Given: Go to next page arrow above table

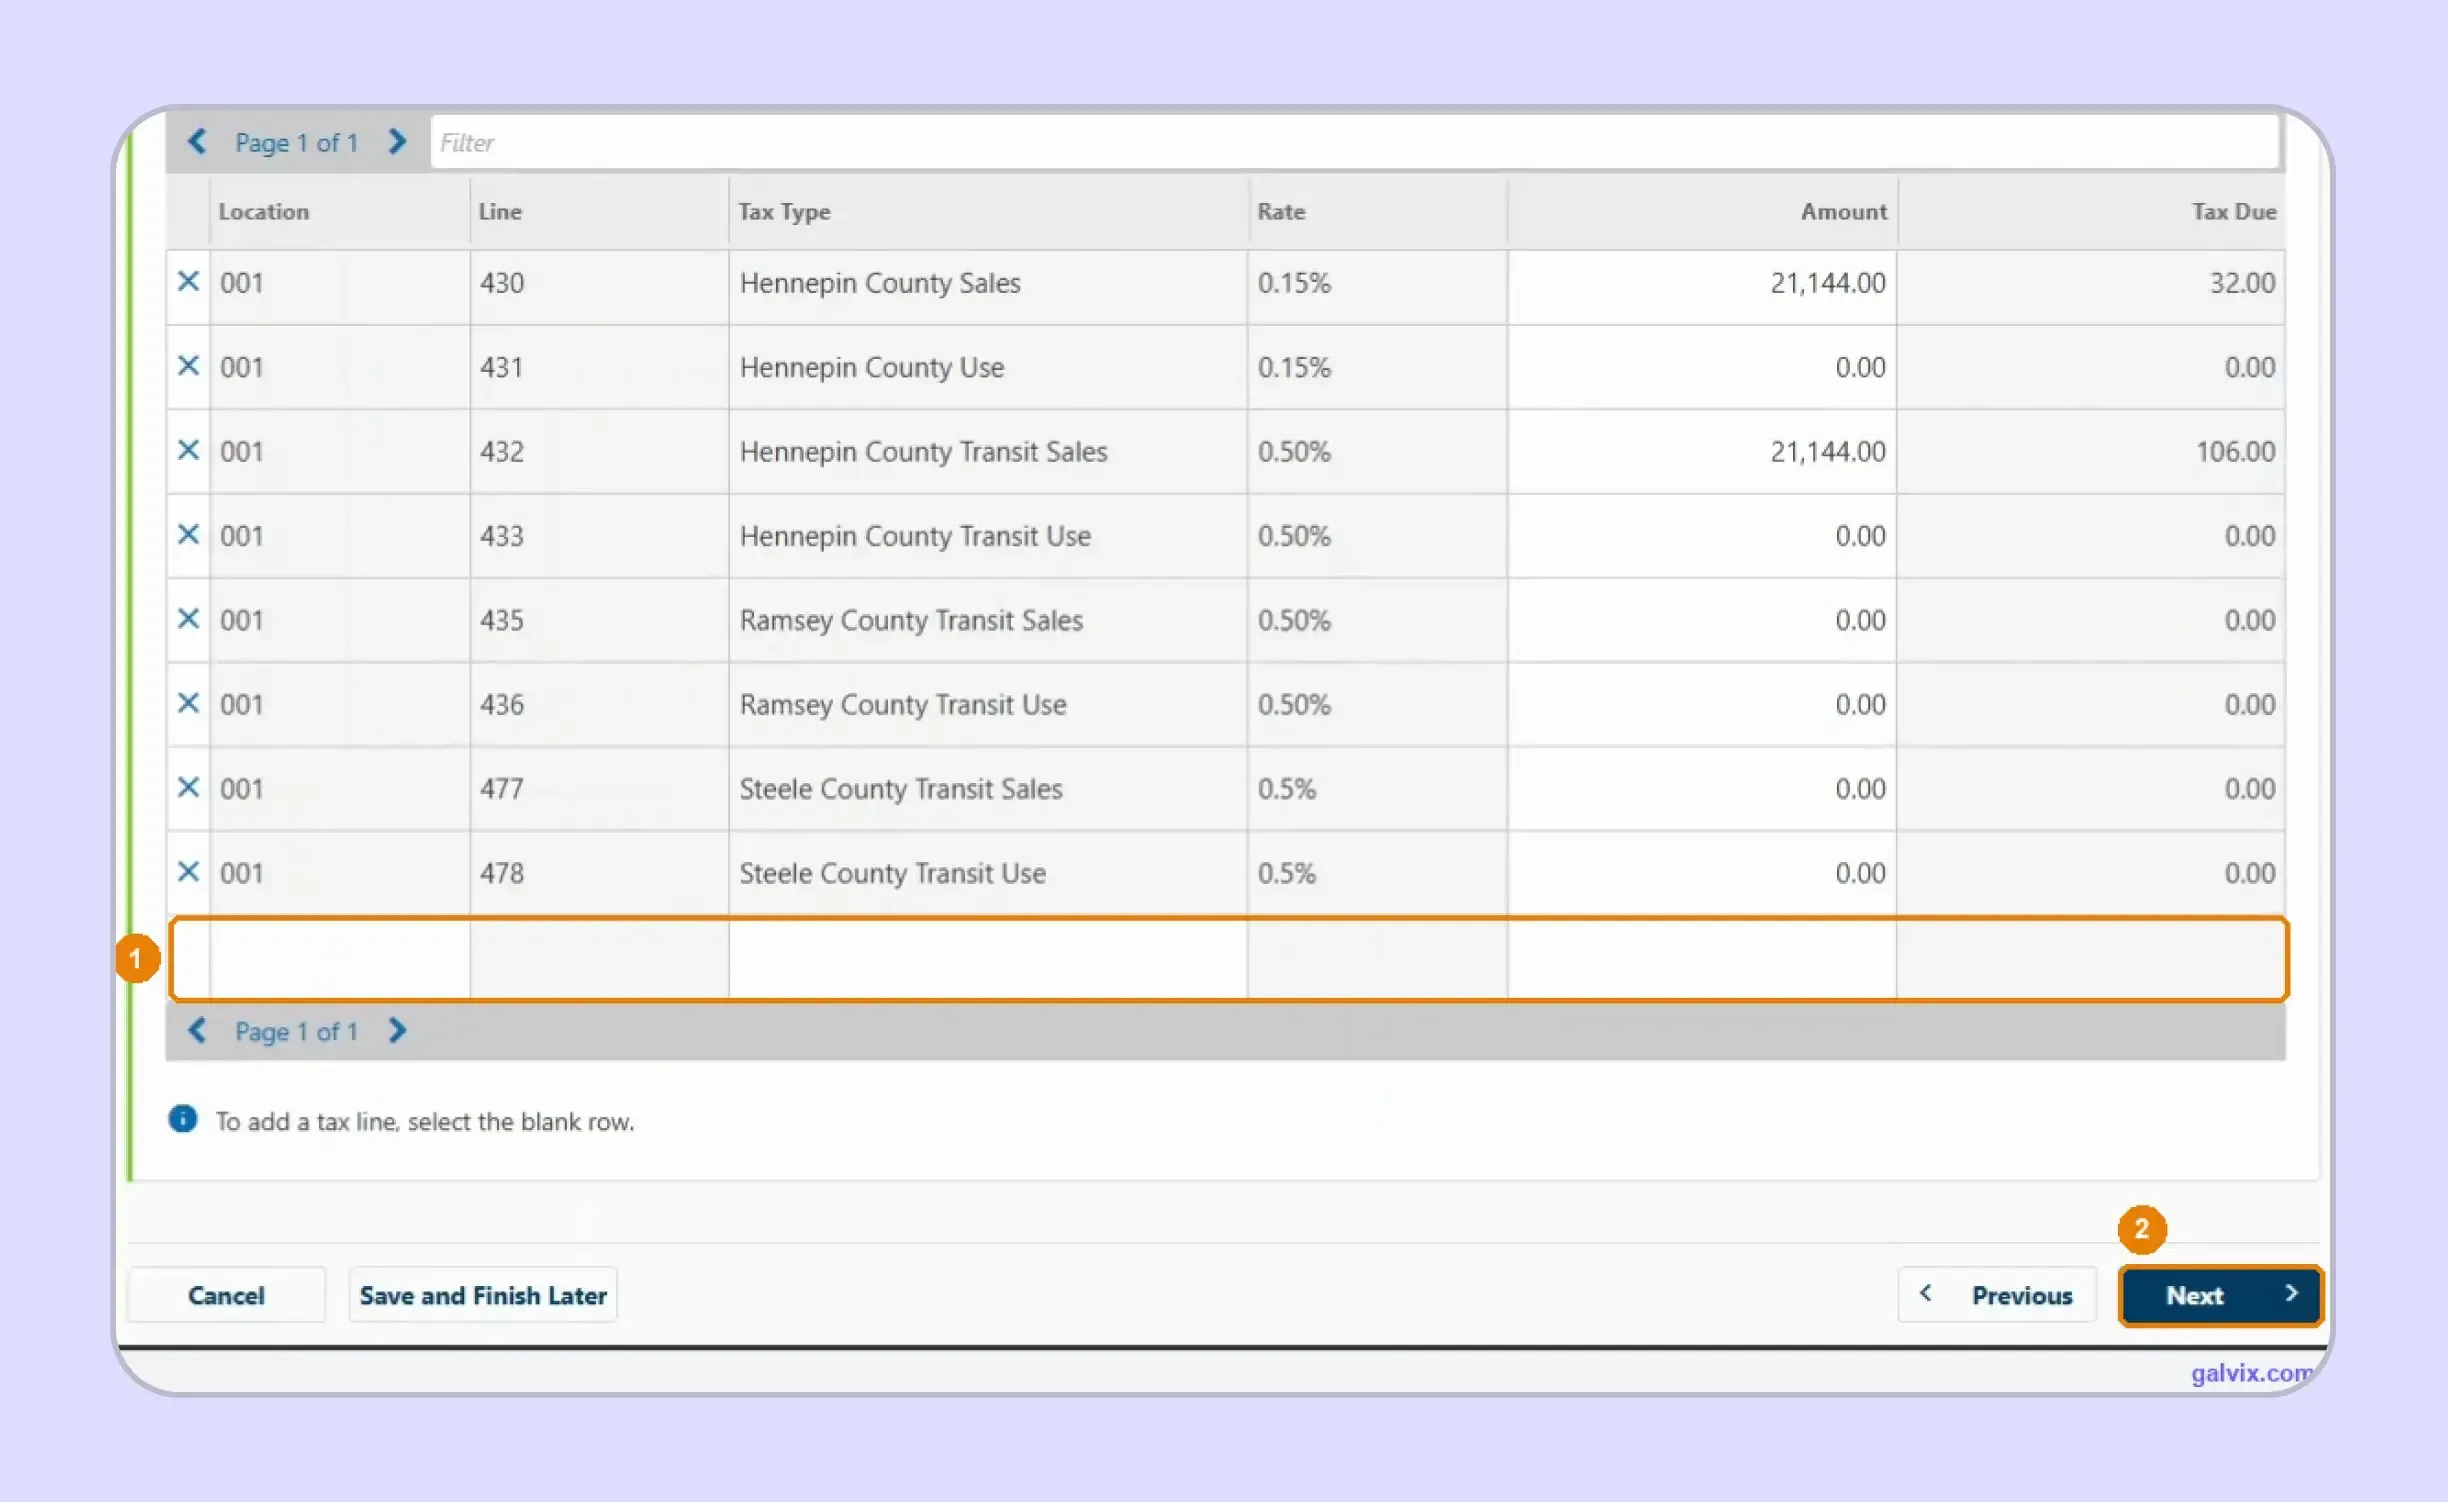Looking at the screenshot, I should [x=397, y=142].
